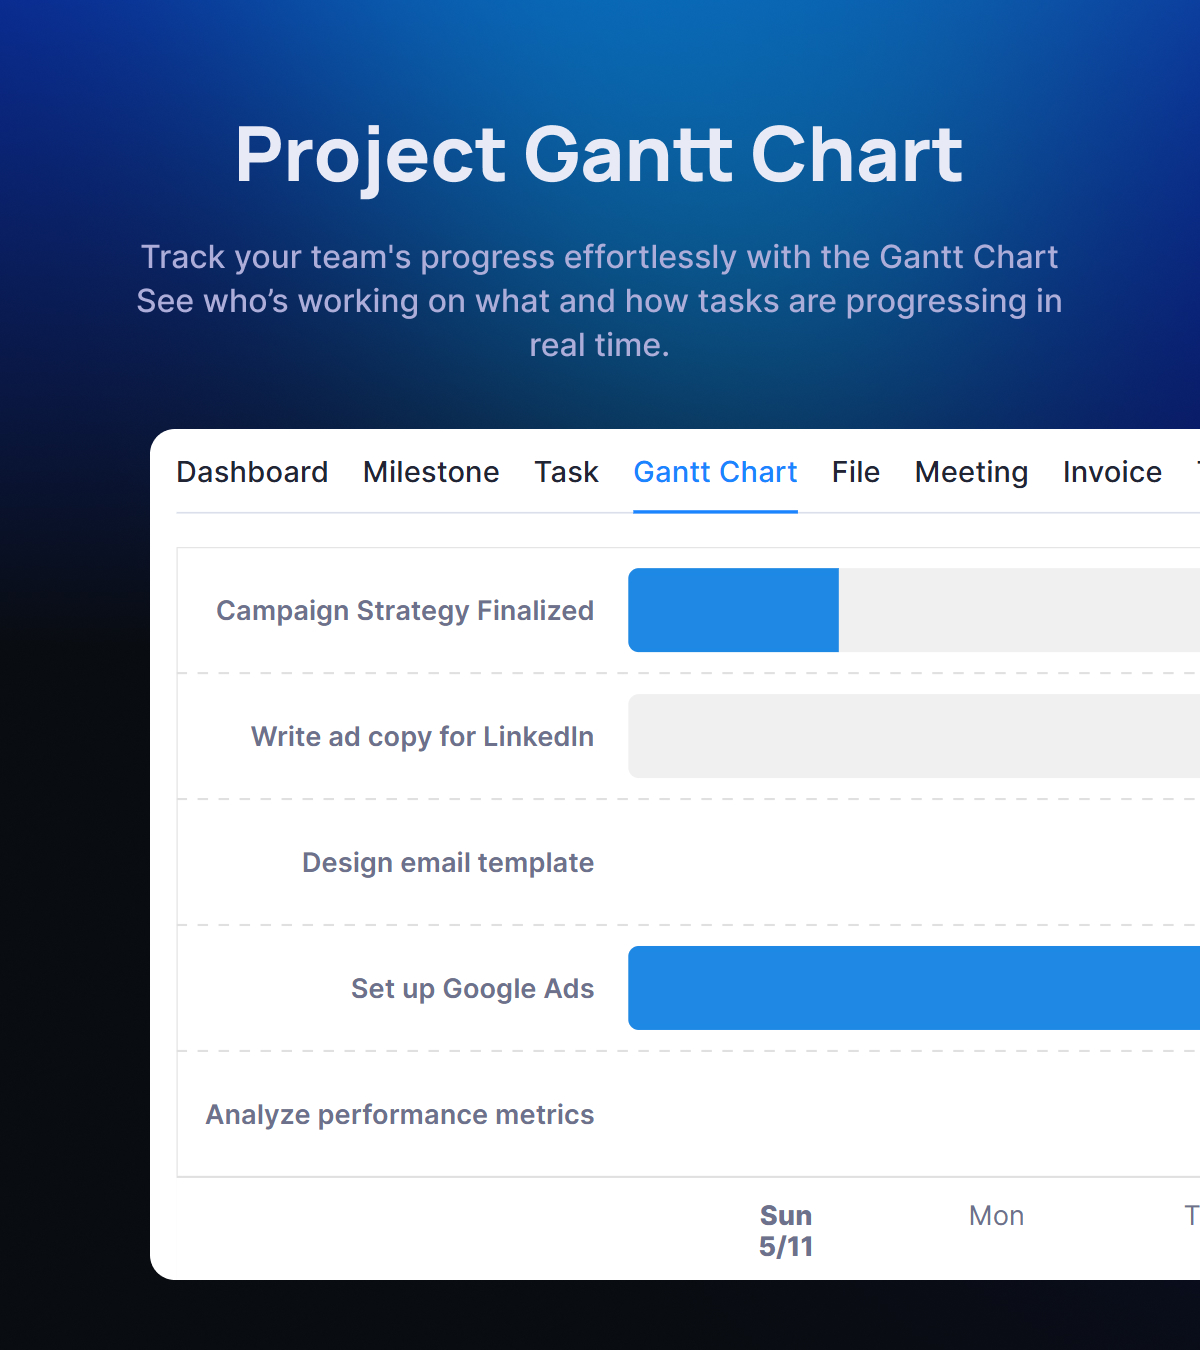Screen dimensions: 1200x1350
Task: Click the blue underline beneath Gantt Chart
Action: (715, 510)
